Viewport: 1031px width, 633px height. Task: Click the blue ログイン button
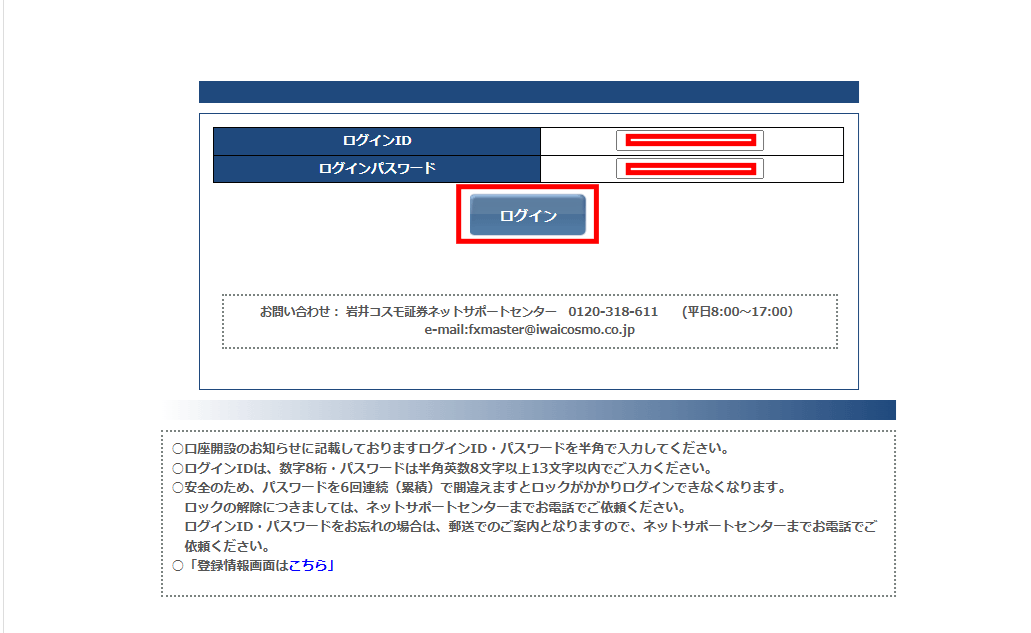pos(527,215)
